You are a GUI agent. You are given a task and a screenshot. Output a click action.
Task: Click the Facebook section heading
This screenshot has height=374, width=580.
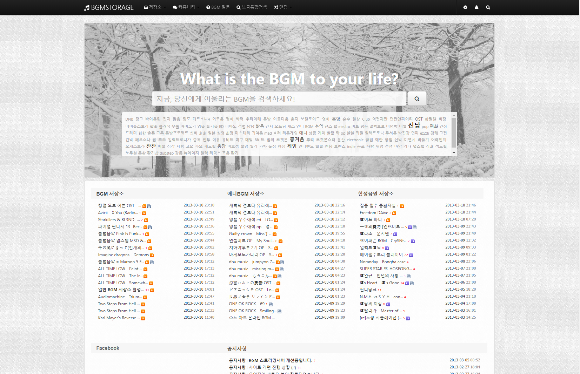pos(108,348)
